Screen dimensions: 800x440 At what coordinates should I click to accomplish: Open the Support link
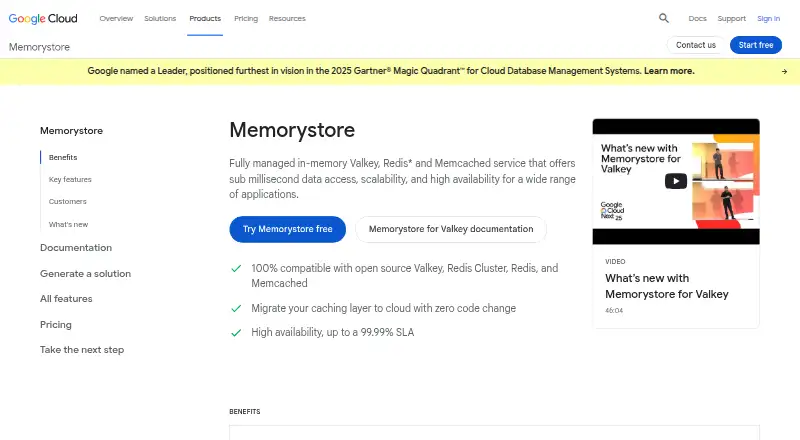point(732,18)
